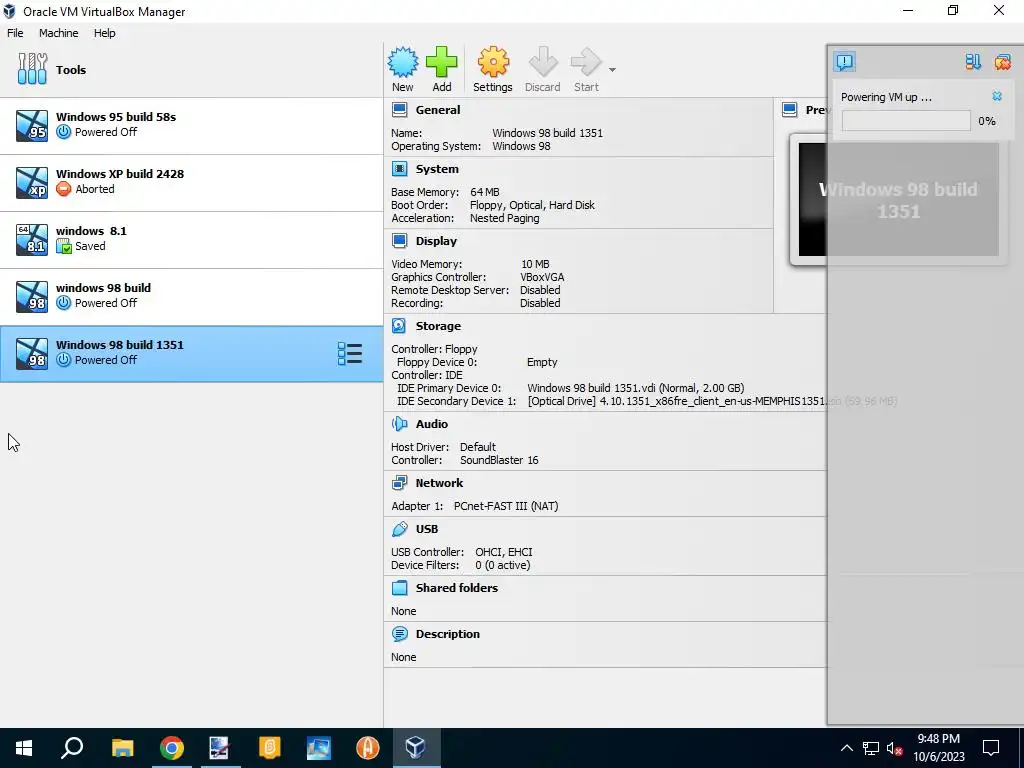The width and height of the screenshot is (1024, 768).
Task: Click the Discard toolbar icon
Action: [543, 62]
